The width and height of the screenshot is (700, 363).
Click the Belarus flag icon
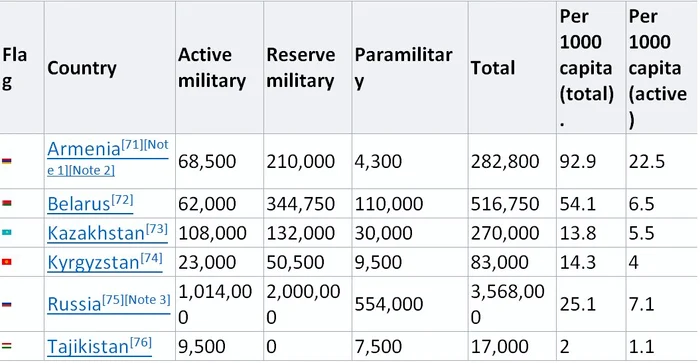tap(6, 204)
